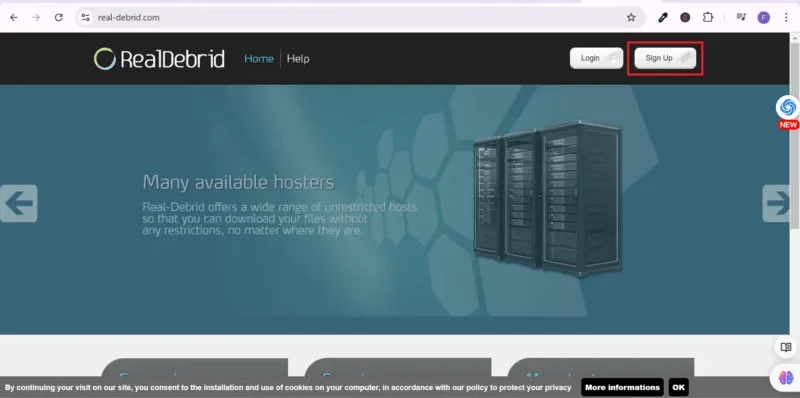
Task: Click the 'Many available hosters' heading
Action: pos(238,182)
